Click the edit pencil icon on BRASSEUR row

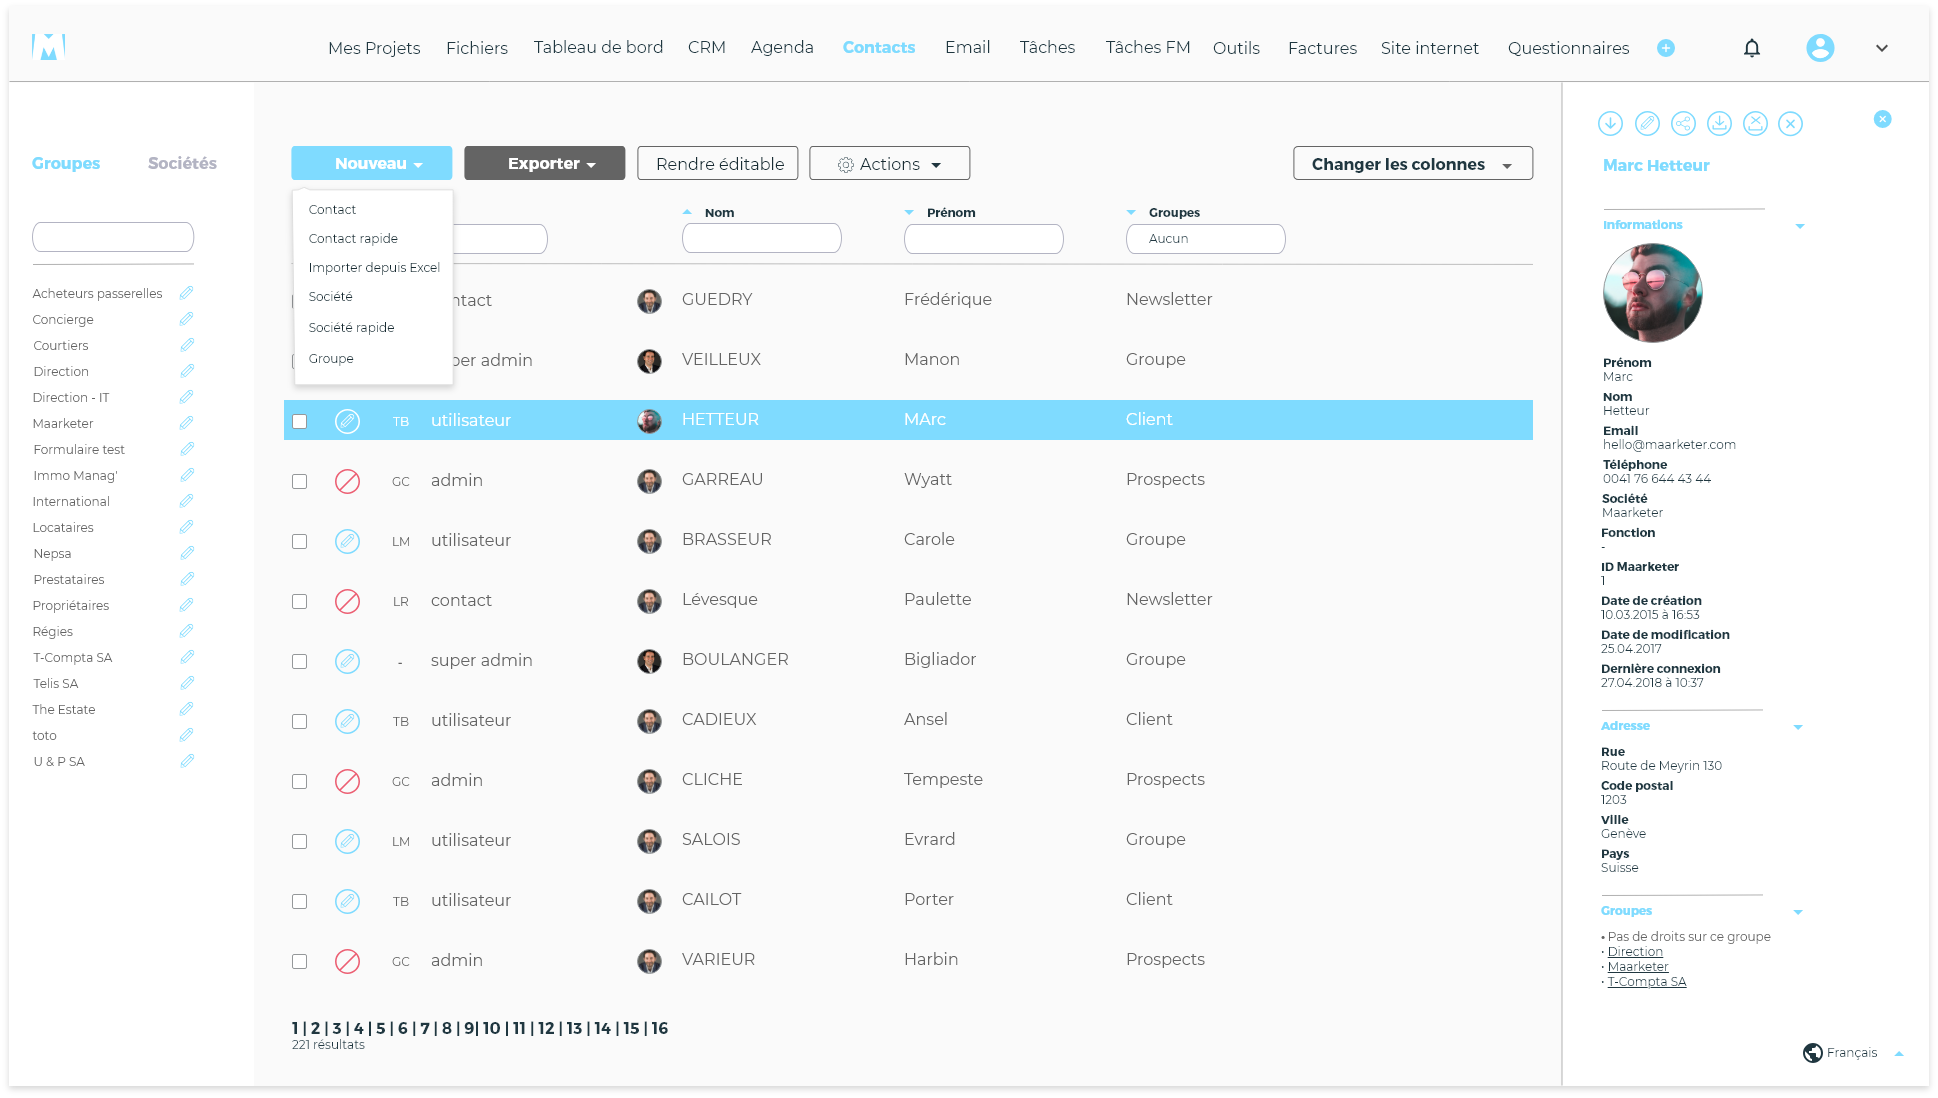click(347, 540)
